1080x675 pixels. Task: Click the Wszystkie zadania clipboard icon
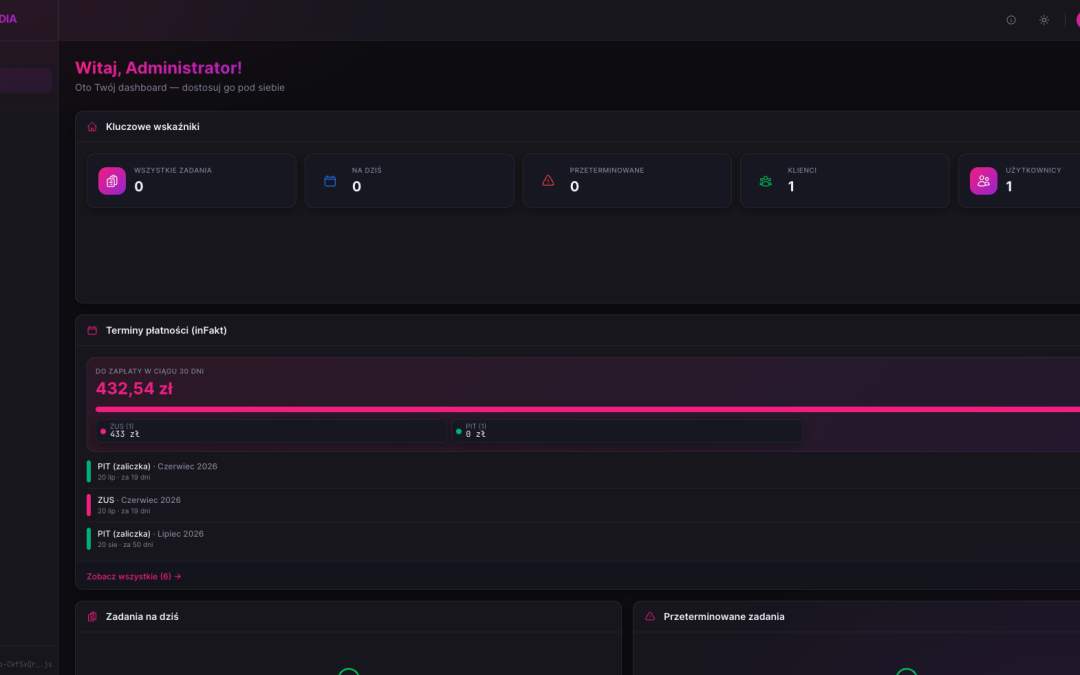112,181
